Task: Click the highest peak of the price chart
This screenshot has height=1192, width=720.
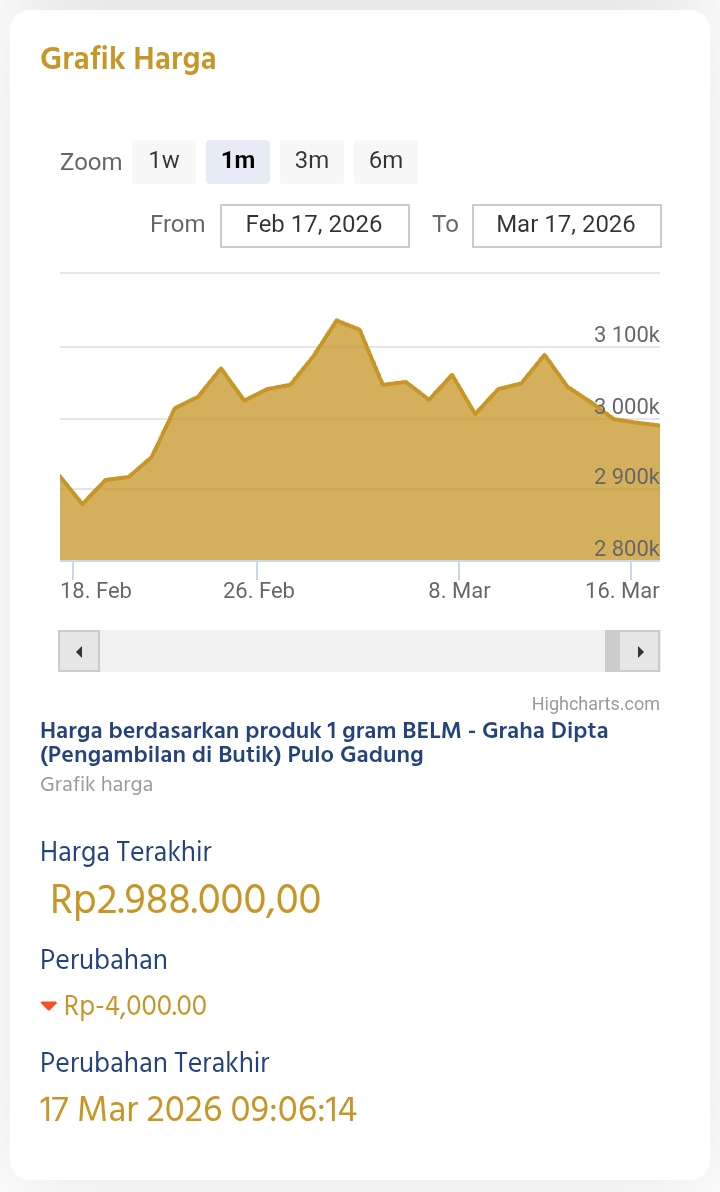Action: click(337, 320)
